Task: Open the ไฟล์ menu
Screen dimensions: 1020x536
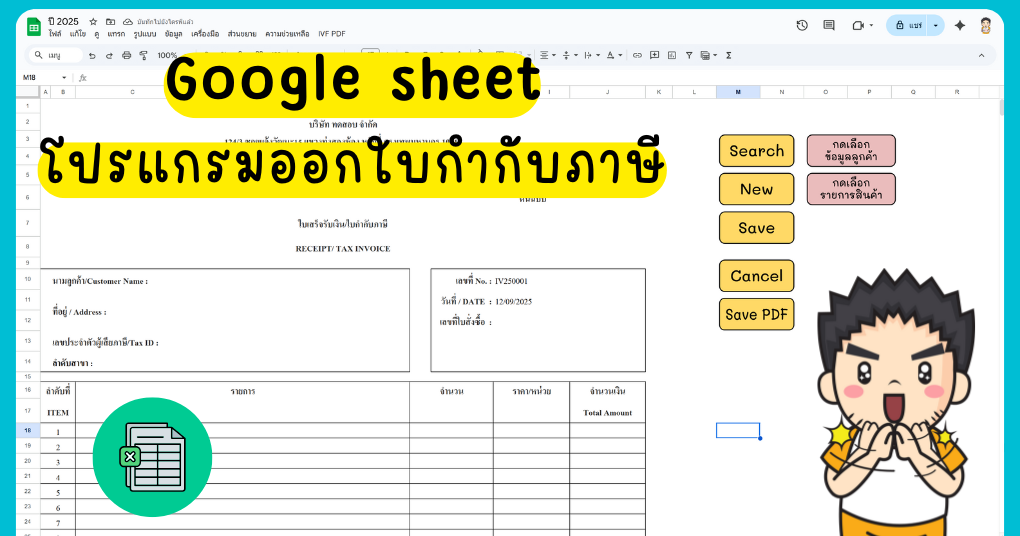Action: (x=55, y=34)
